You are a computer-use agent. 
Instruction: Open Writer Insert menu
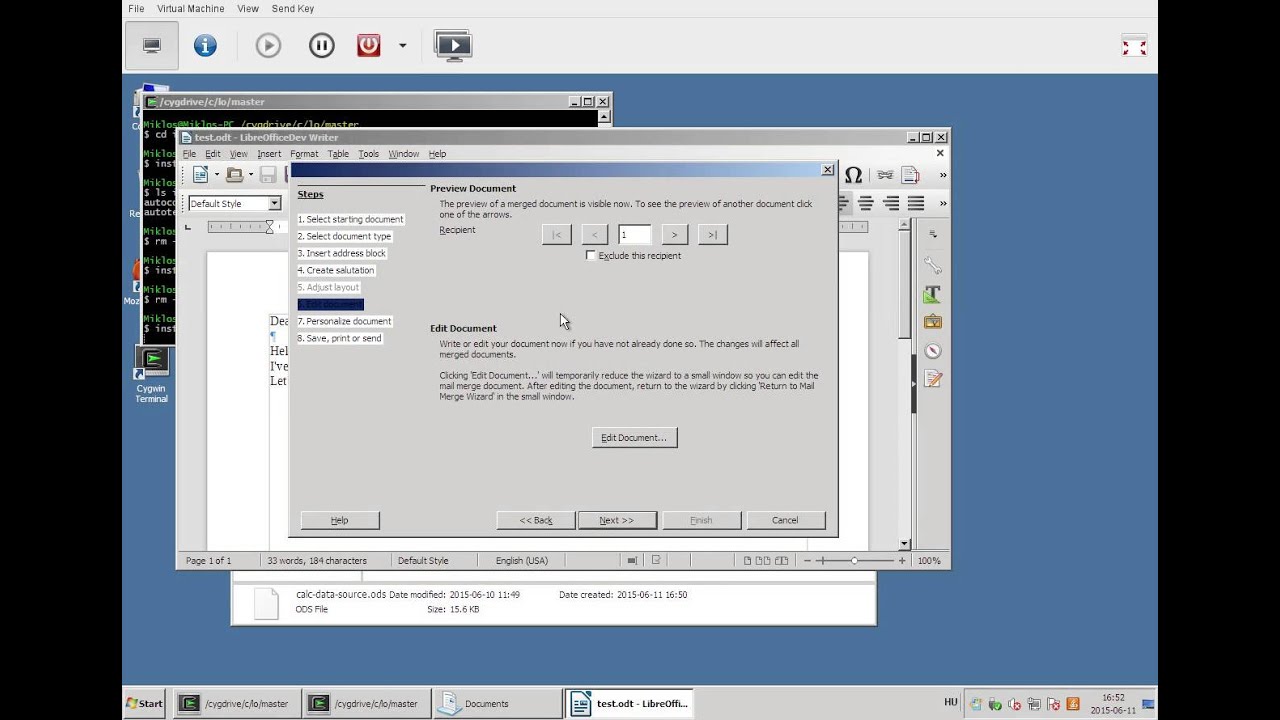(269, 154)
